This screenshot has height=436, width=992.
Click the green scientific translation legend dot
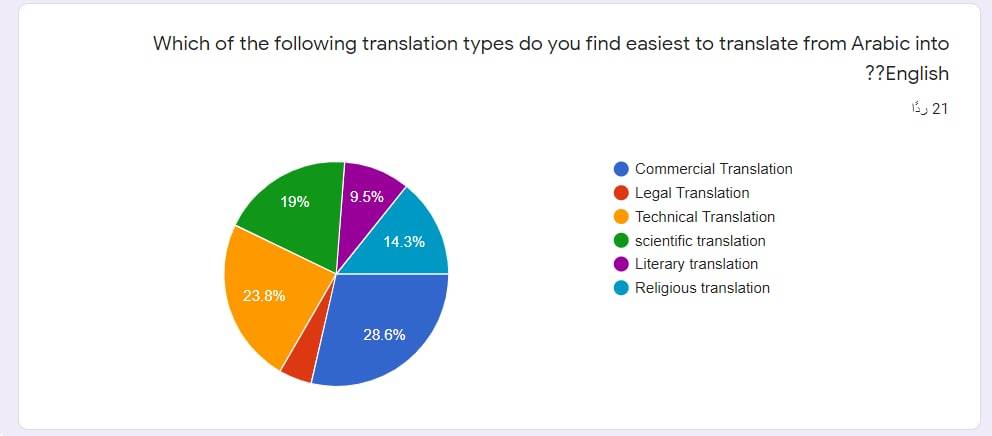click(x=621, y=241)
